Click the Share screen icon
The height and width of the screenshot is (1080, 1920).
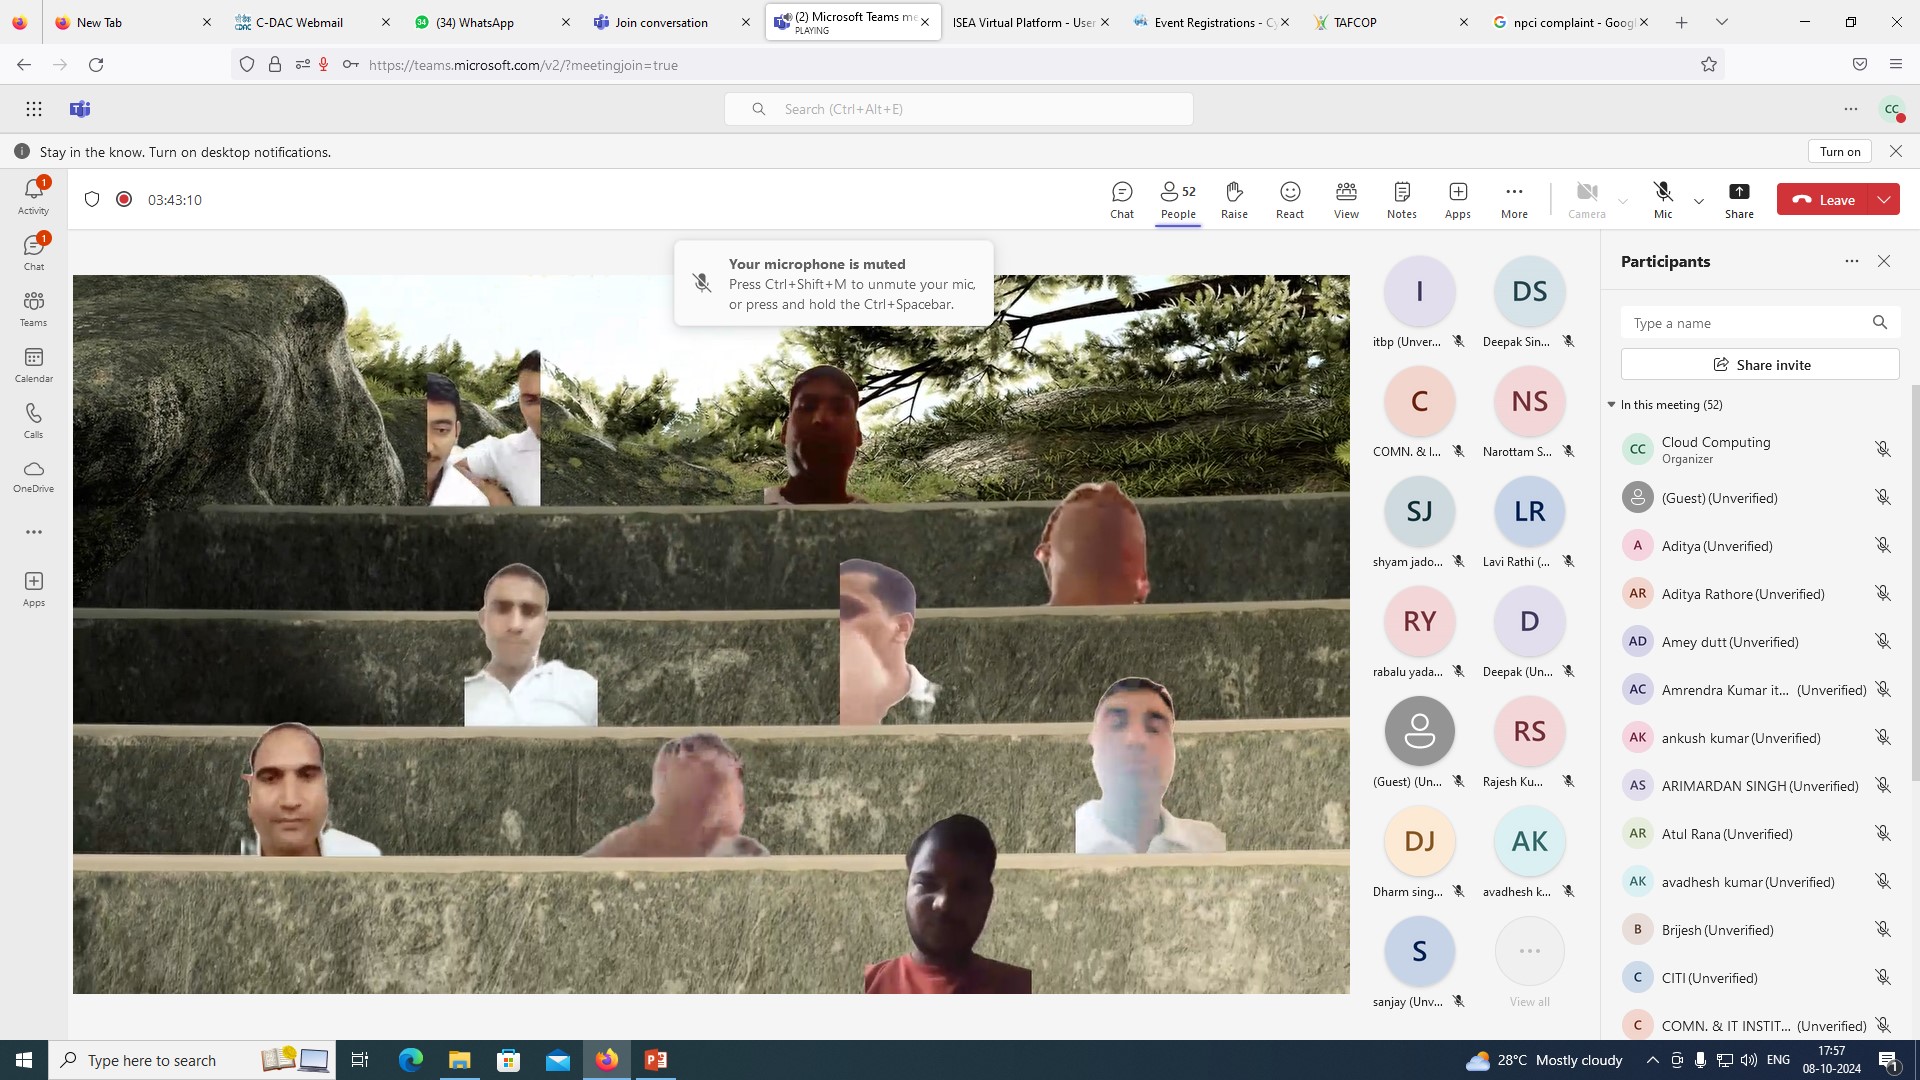click(1739, 199)
